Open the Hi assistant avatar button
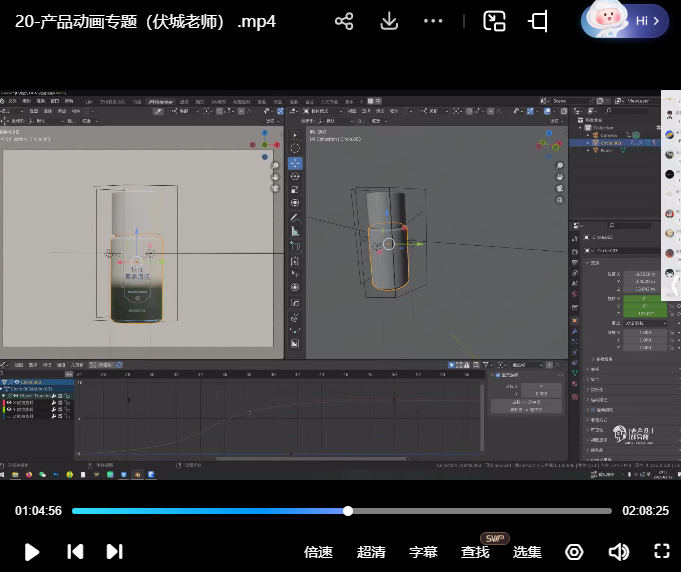The image size is (681, 572). tap(624, 21)
